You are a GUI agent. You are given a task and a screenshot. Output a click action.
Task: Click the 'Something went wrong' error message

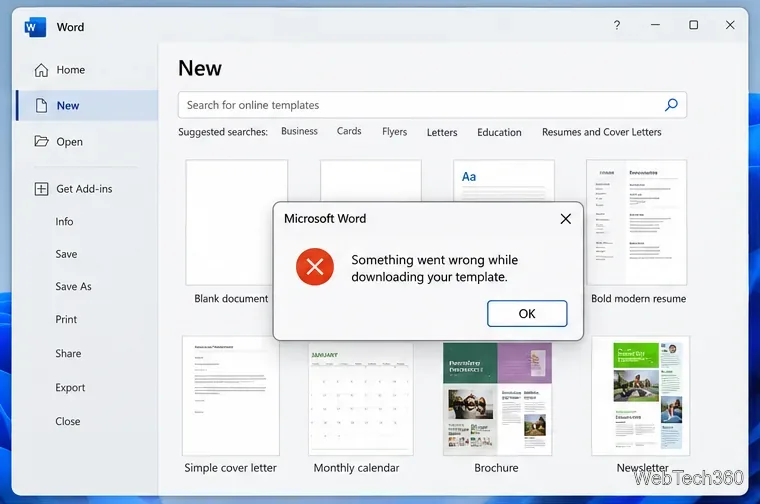pyautogui.click(x=435, y=268)
